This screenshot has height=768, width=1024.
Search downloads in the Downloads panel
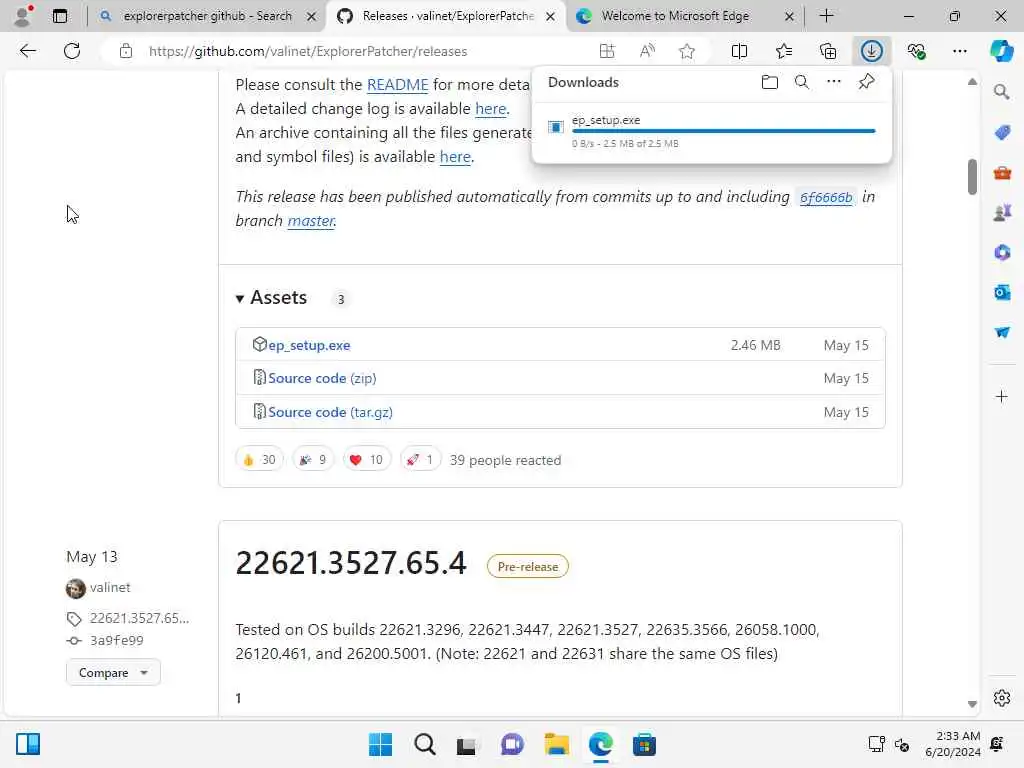(801, 82)
